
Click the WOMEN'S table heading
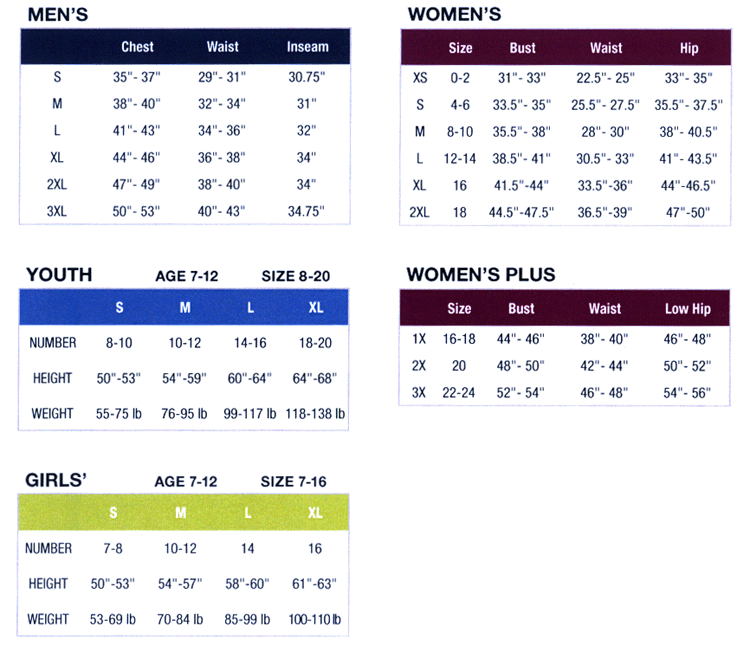pos(454,14)
